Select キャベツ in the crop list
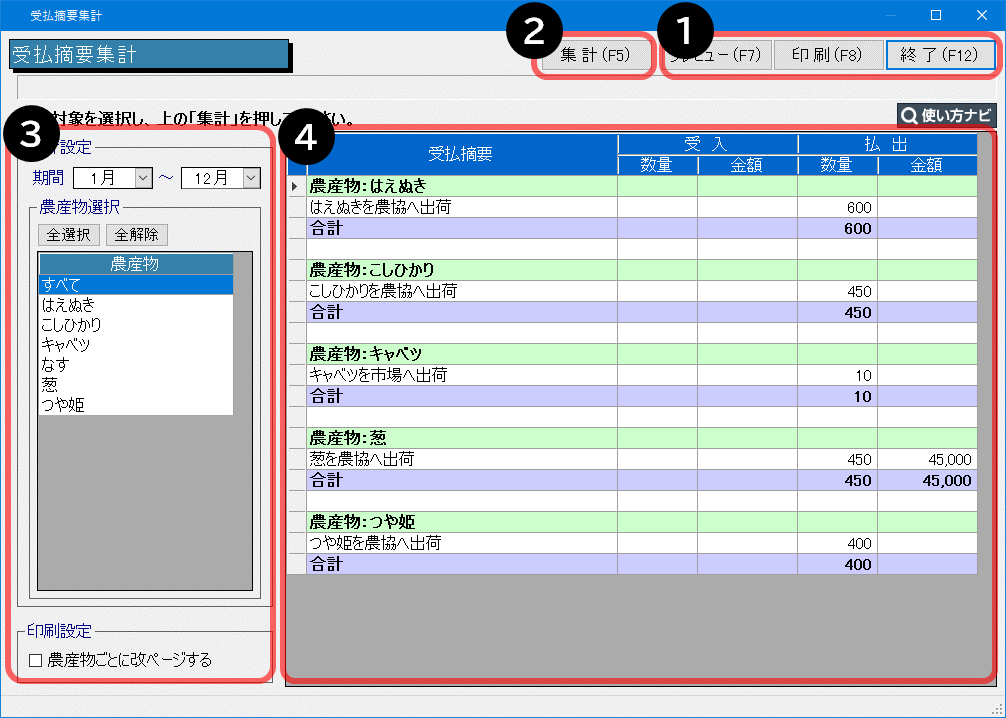The image size is (1006, 718). (135, 345)
